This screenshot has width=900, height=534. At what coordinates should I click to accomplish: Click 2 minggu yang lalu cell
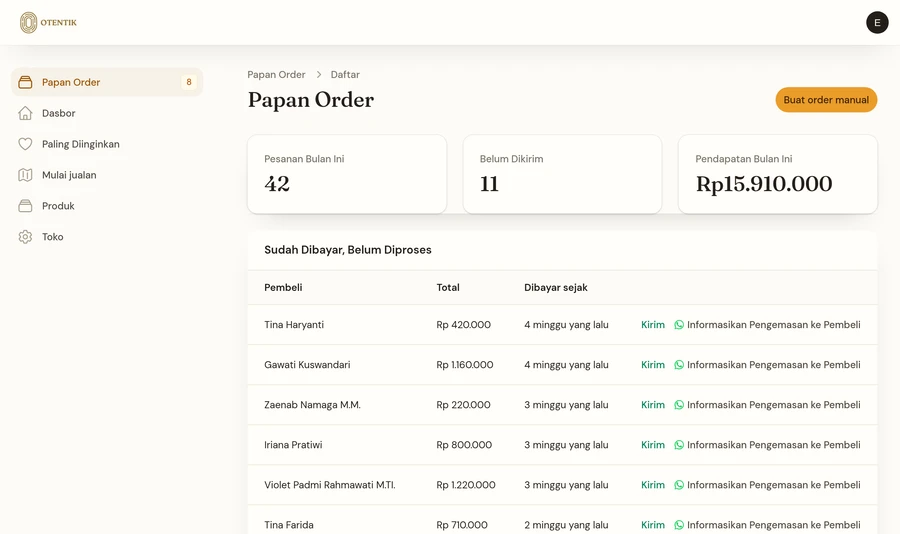pyautogui.click(x=566, y=525)
